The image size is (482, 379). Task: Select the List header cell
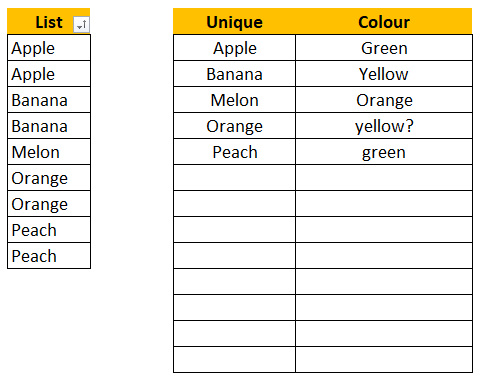49,21
